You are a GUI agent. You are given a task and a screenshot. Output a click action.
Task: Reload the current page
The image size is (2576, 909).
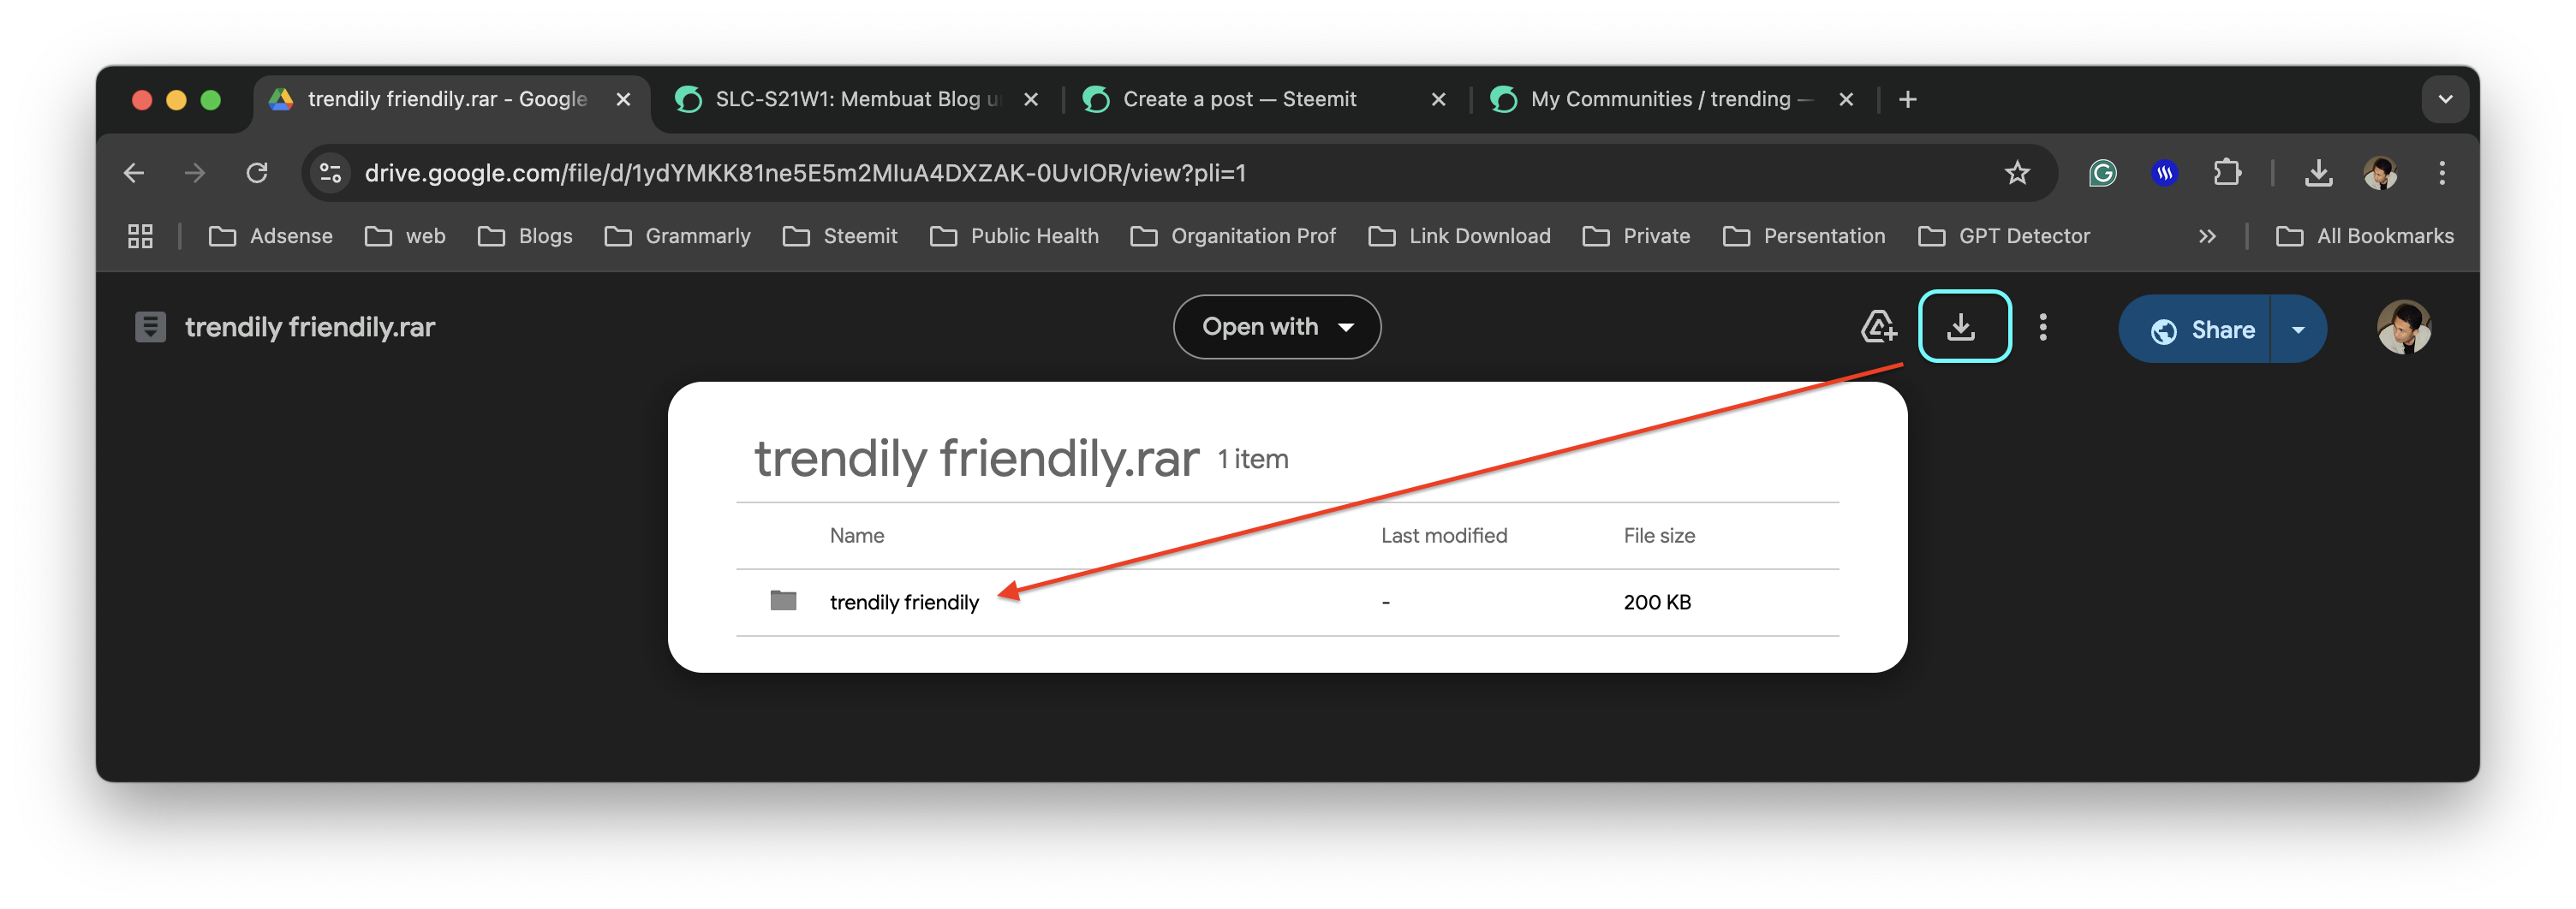click(257, 173)
